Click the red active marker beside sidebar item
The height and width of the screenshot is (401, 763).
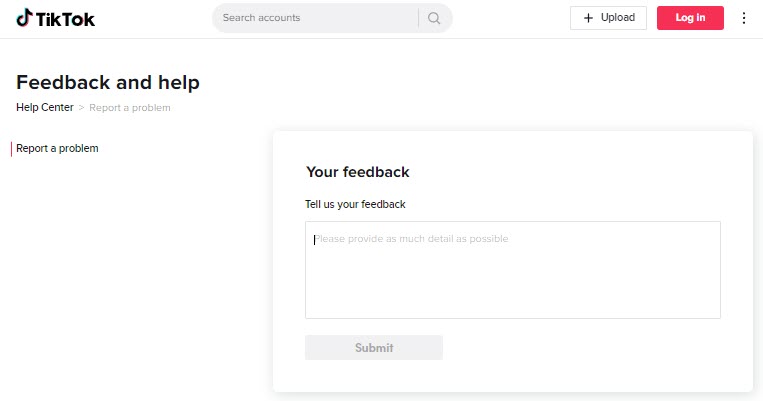click(x=11, y=149)
